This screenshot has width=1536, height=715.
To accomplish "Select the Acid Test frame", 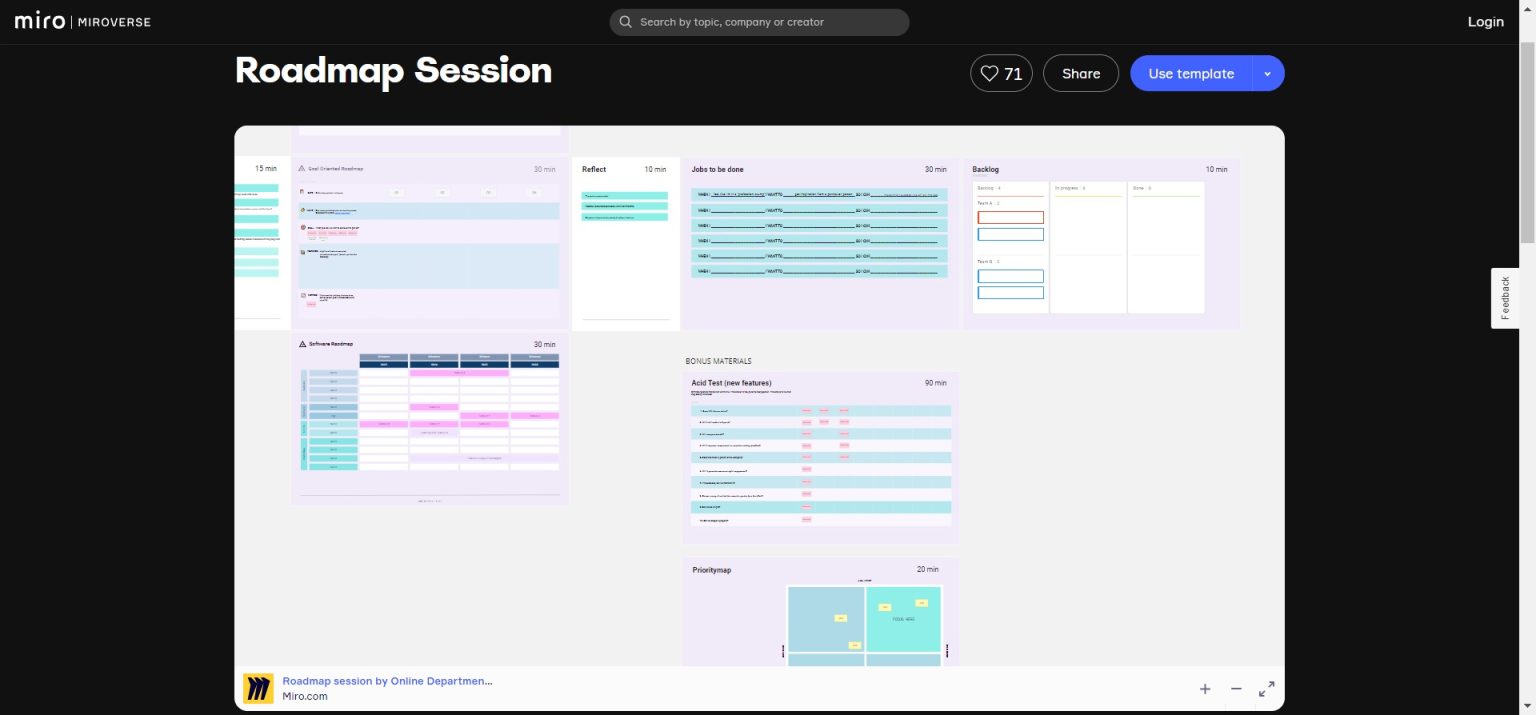I will 820,458.
